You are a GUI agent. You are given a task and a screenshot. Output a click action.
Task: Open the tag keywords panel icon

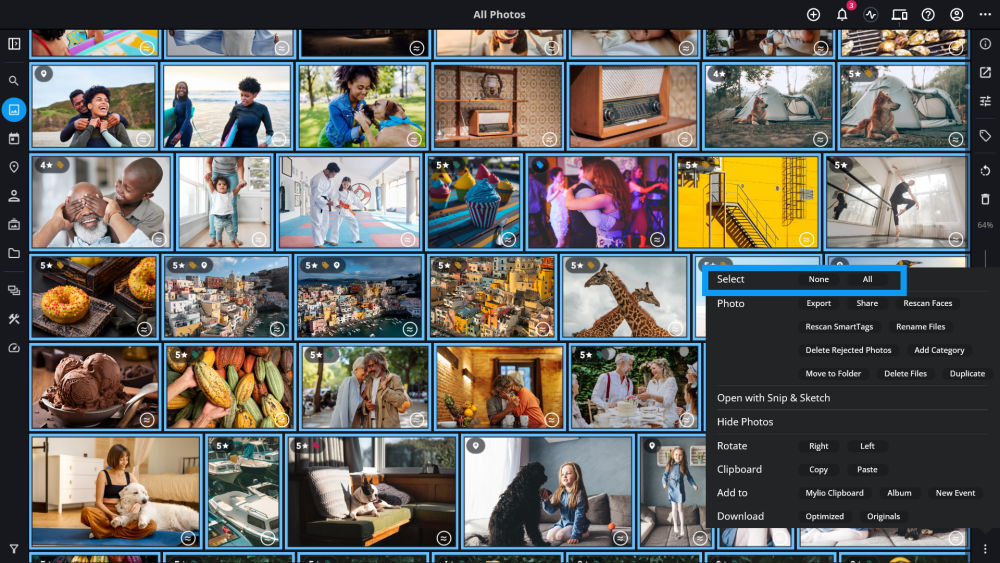985,136
